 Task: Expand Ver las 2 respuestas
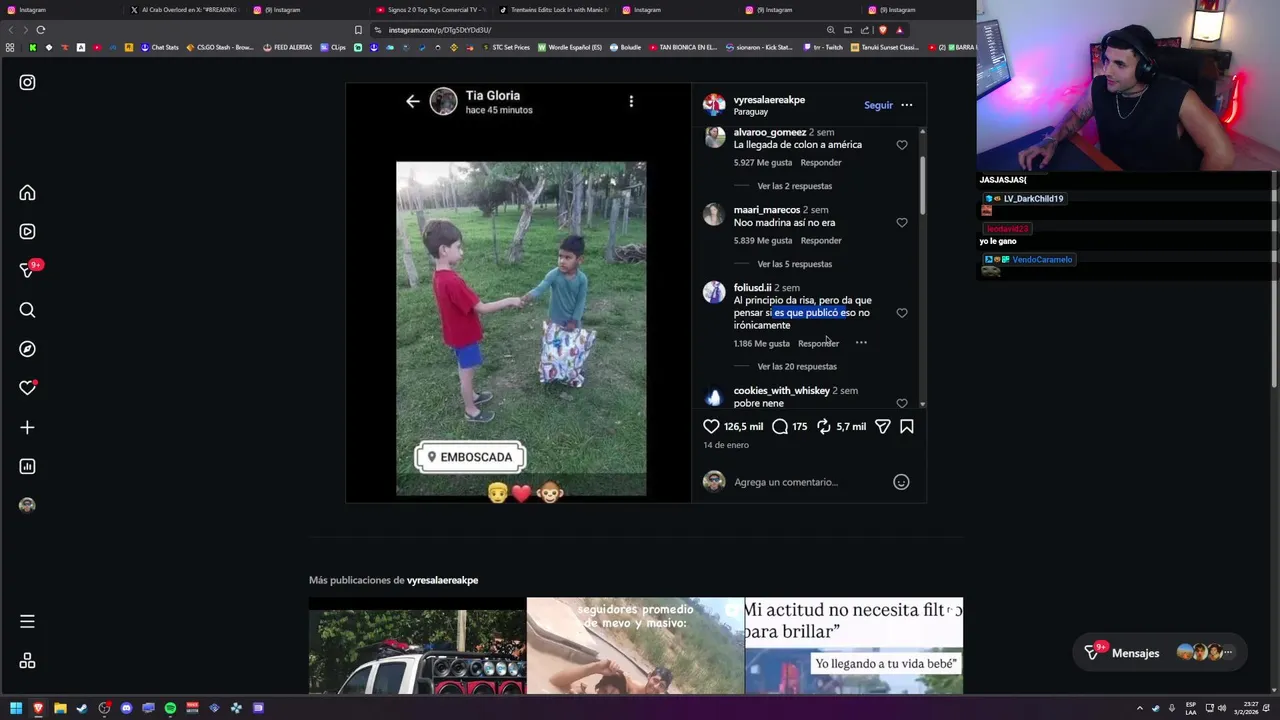794,186
